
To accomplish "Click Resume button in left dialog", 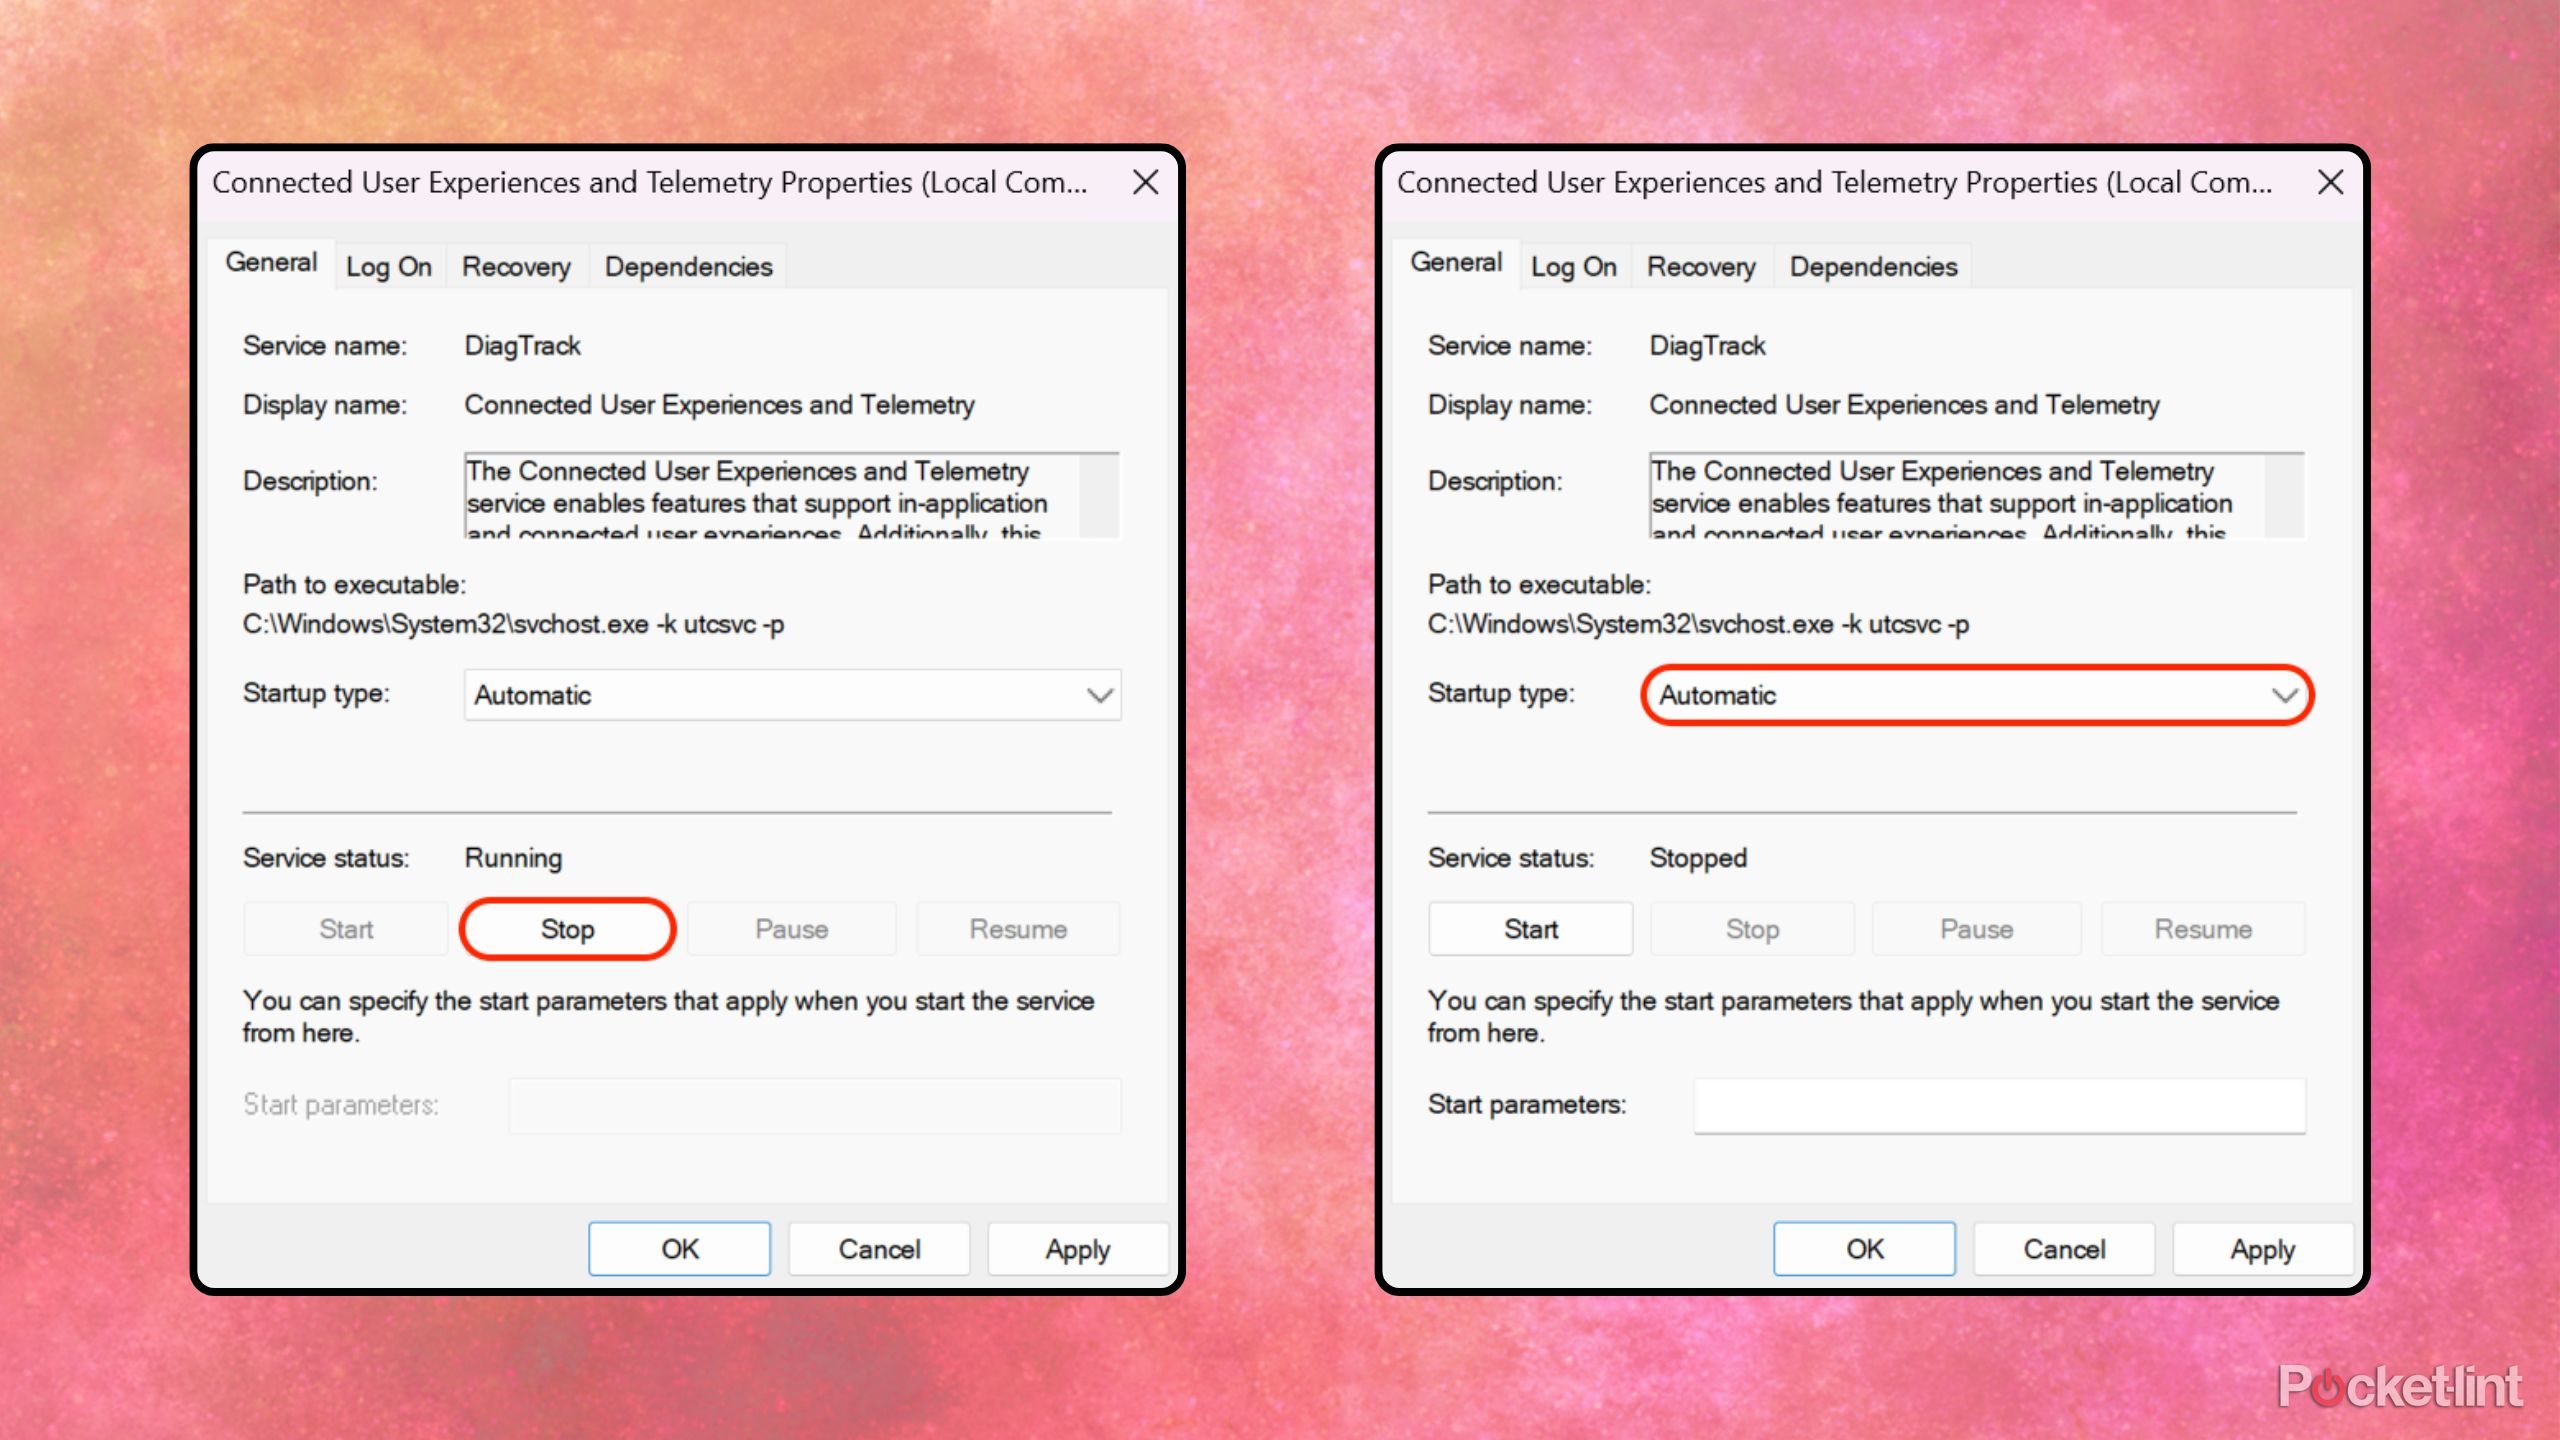I will click(x=1018, y=929).
